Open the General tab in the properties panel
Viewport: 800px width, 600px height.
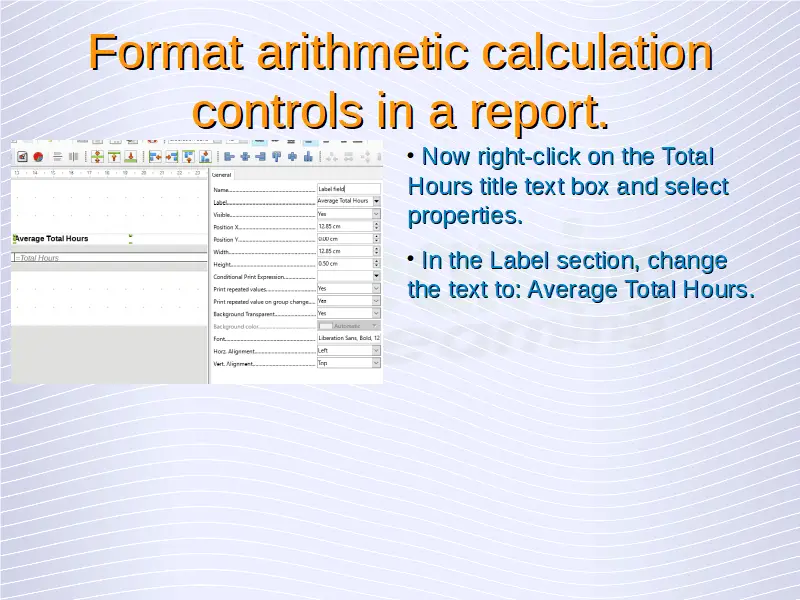[221, 174]
